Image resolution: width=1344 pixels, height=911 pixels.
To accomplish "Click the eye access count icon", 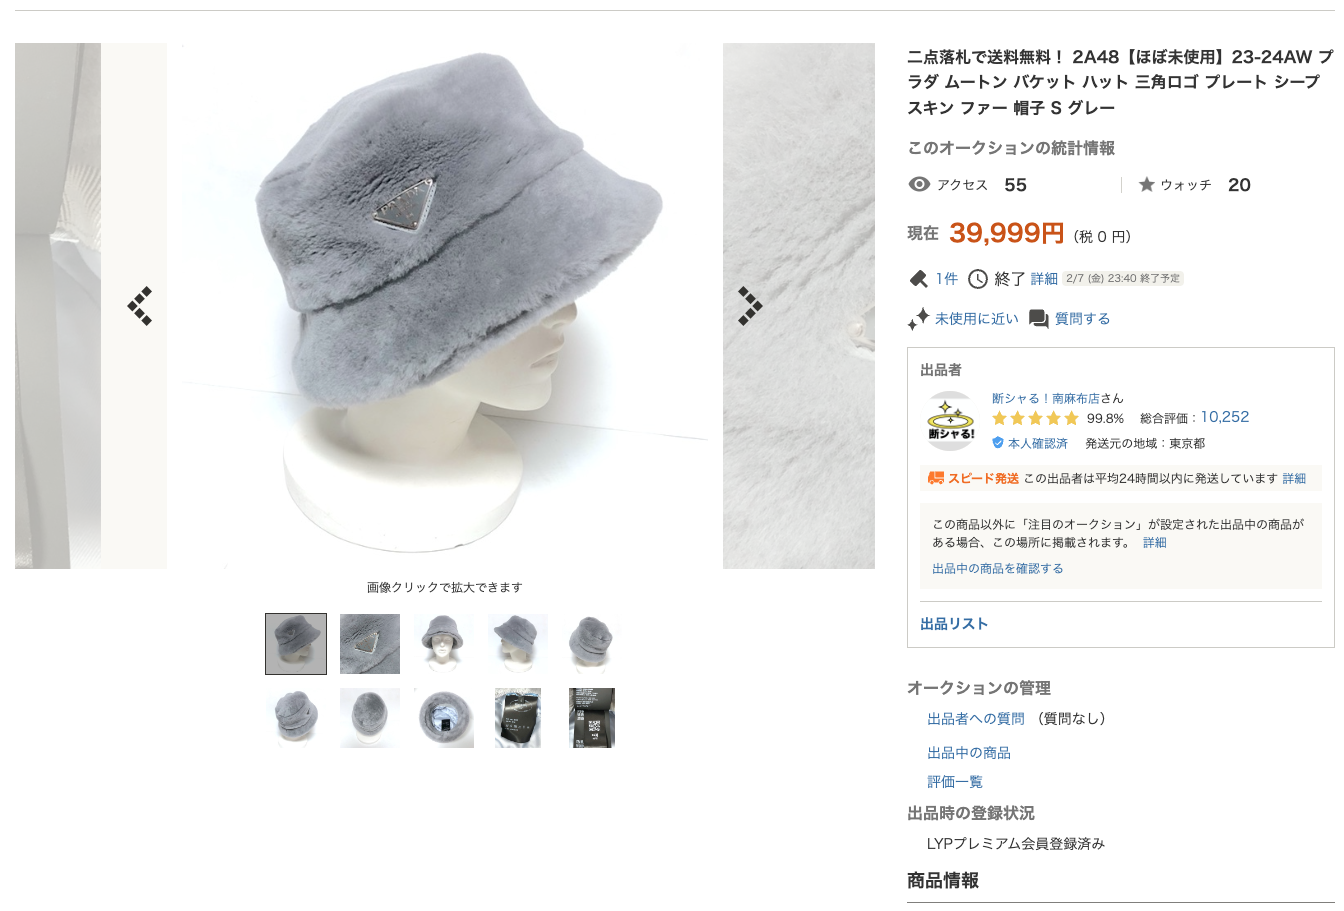I will pyautogui.click(x=919, y=184).
